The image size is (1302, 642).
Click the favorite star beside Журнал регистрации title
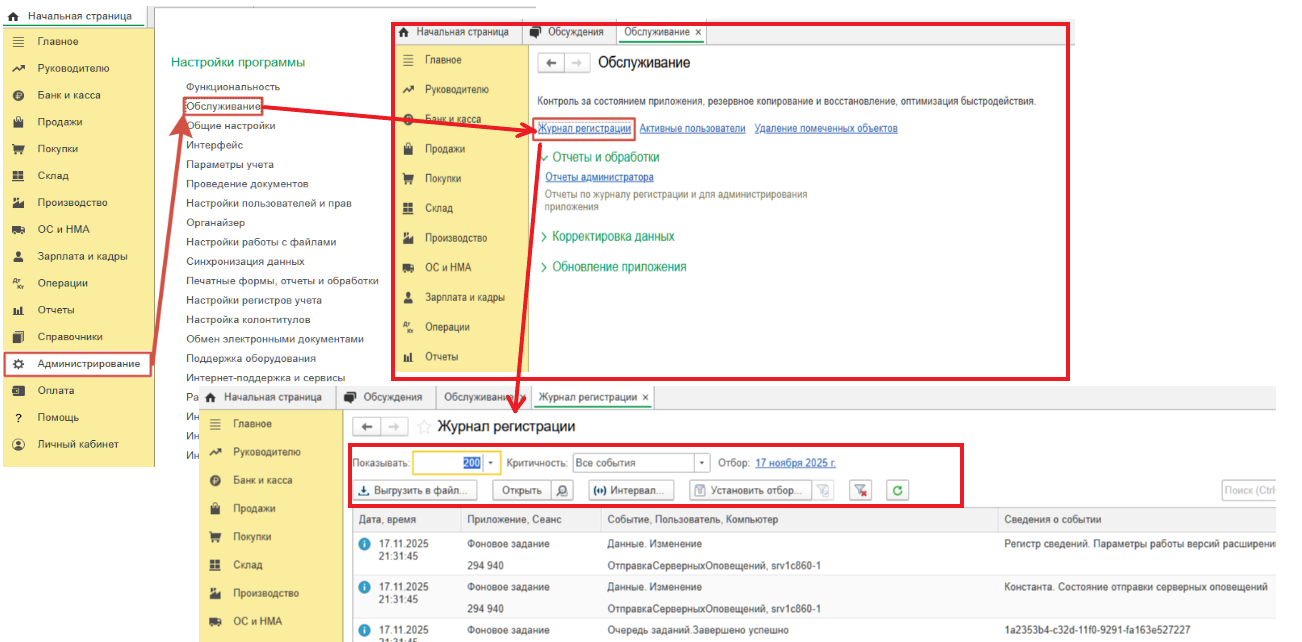424,427
